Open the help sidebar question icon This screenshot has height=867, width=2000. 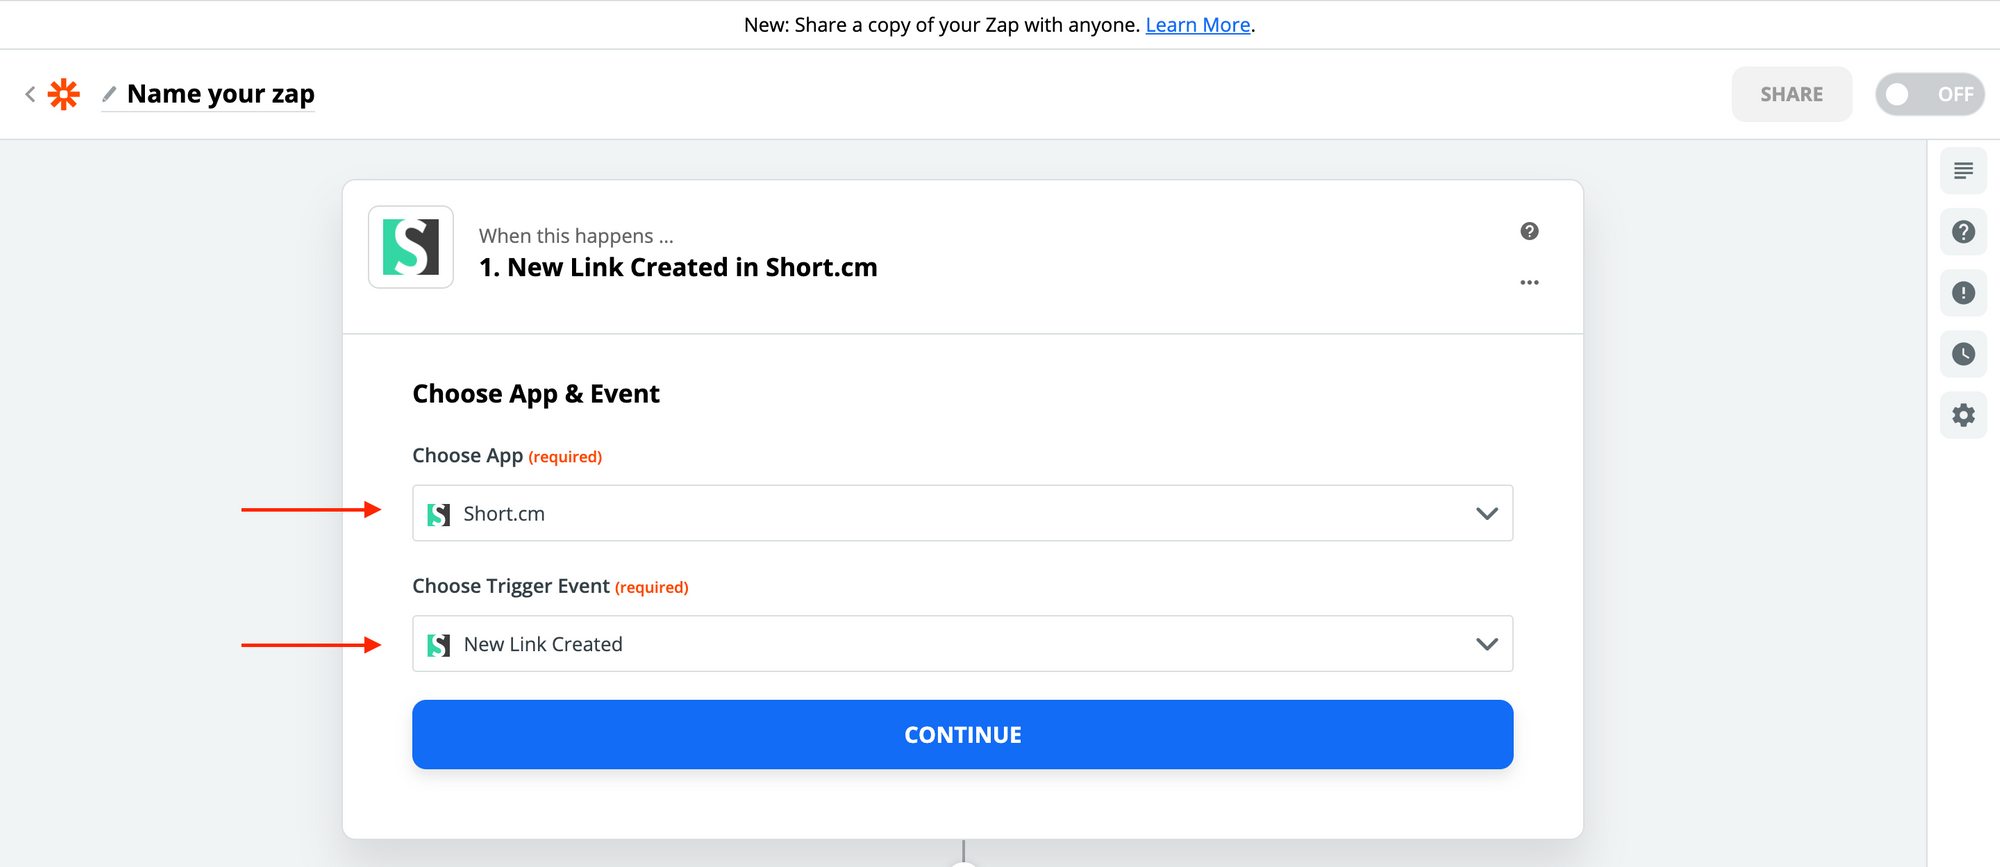pyautogui.click(x=1963, y=232)
